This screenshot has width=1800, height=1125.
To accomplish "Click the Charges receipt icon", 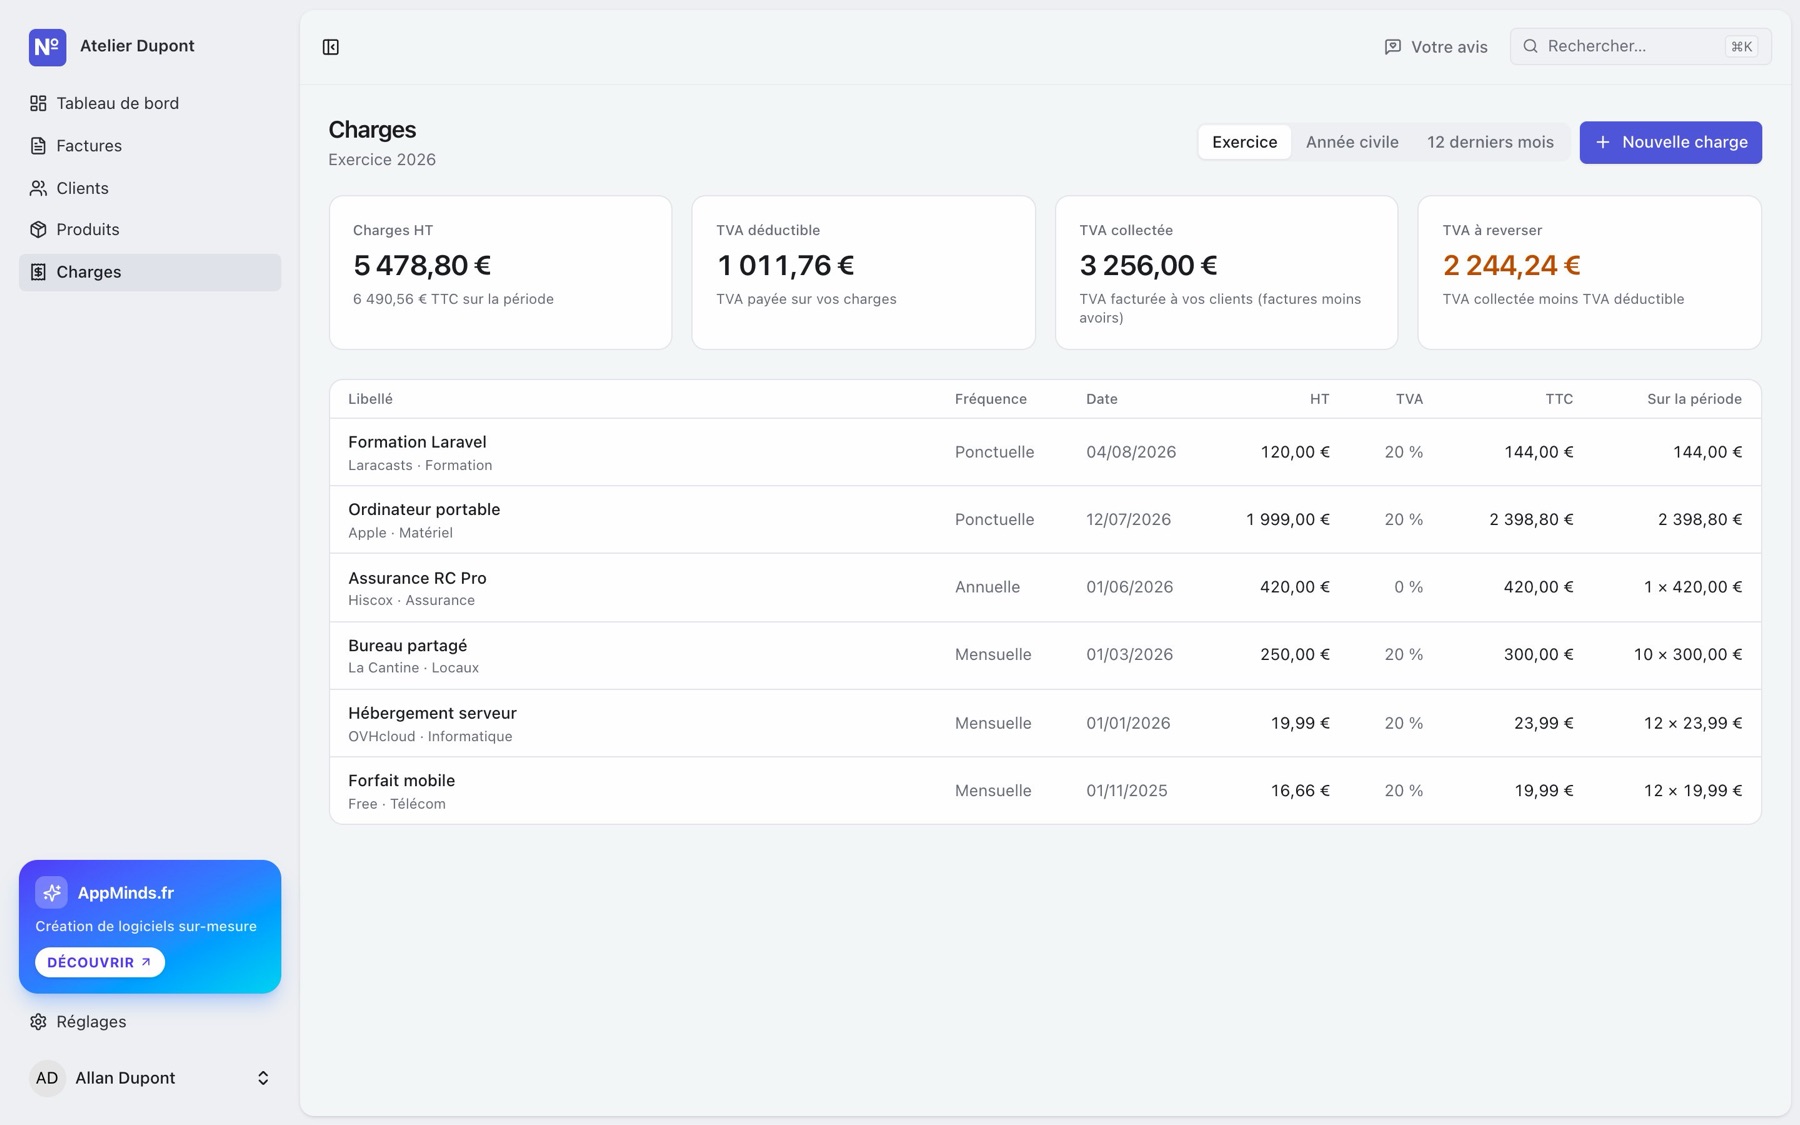I will pos(38,272).
